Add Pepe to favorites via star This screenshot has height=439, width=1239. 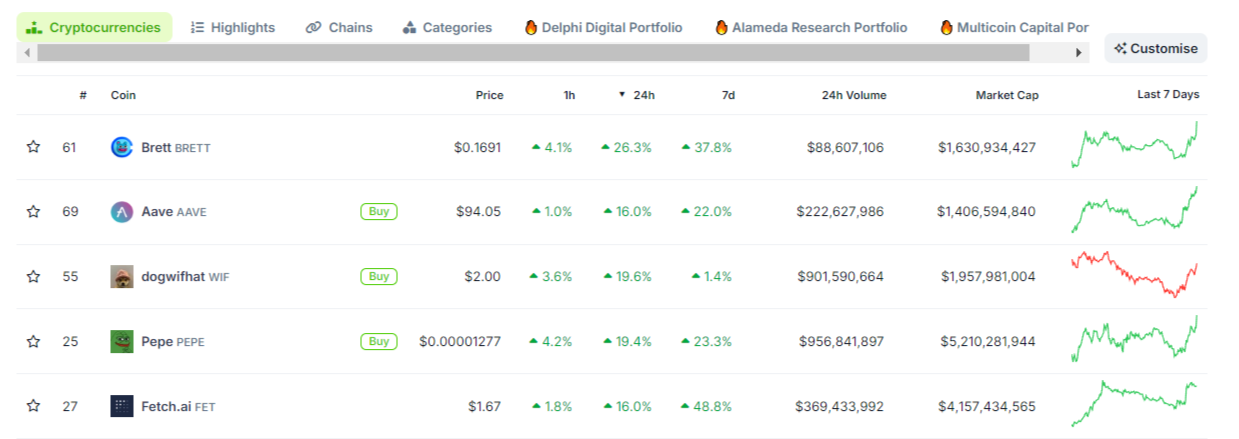(33, 342)
